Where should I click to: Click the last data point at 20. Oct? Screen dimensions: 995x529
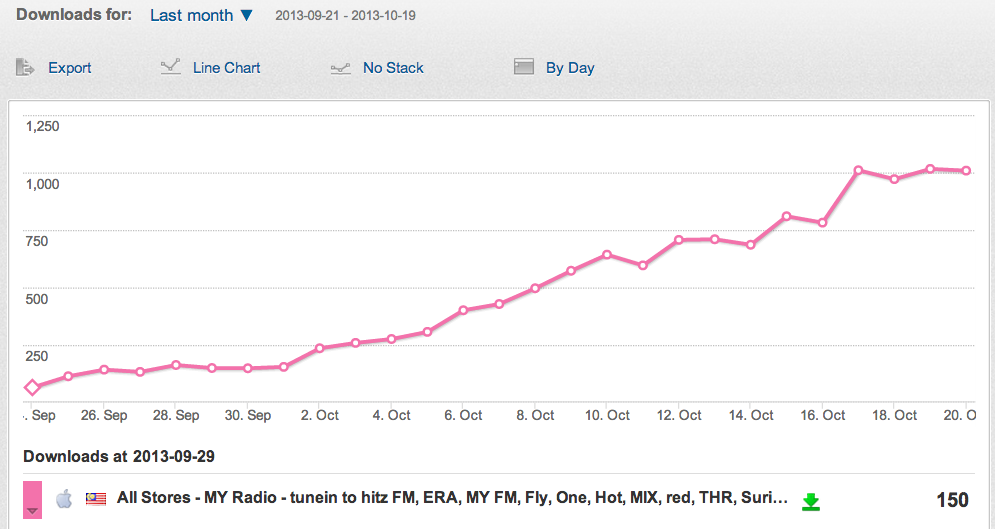coord(966,171)
